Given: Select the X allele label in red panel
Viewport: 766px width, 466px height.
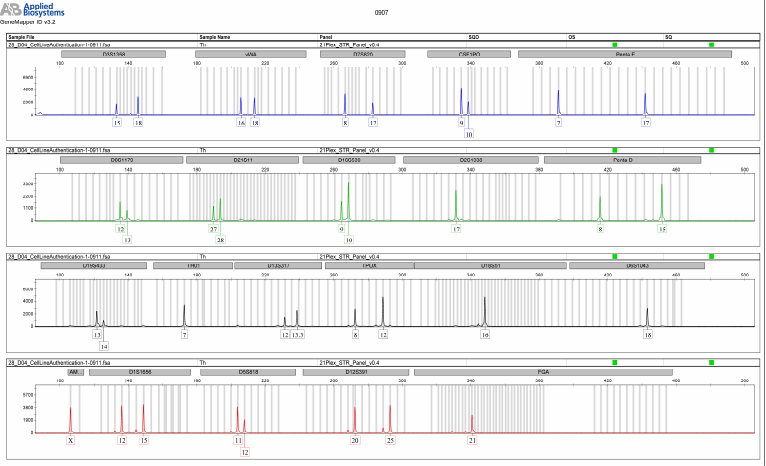Looking at the screenshot, I should pos(70,439).
